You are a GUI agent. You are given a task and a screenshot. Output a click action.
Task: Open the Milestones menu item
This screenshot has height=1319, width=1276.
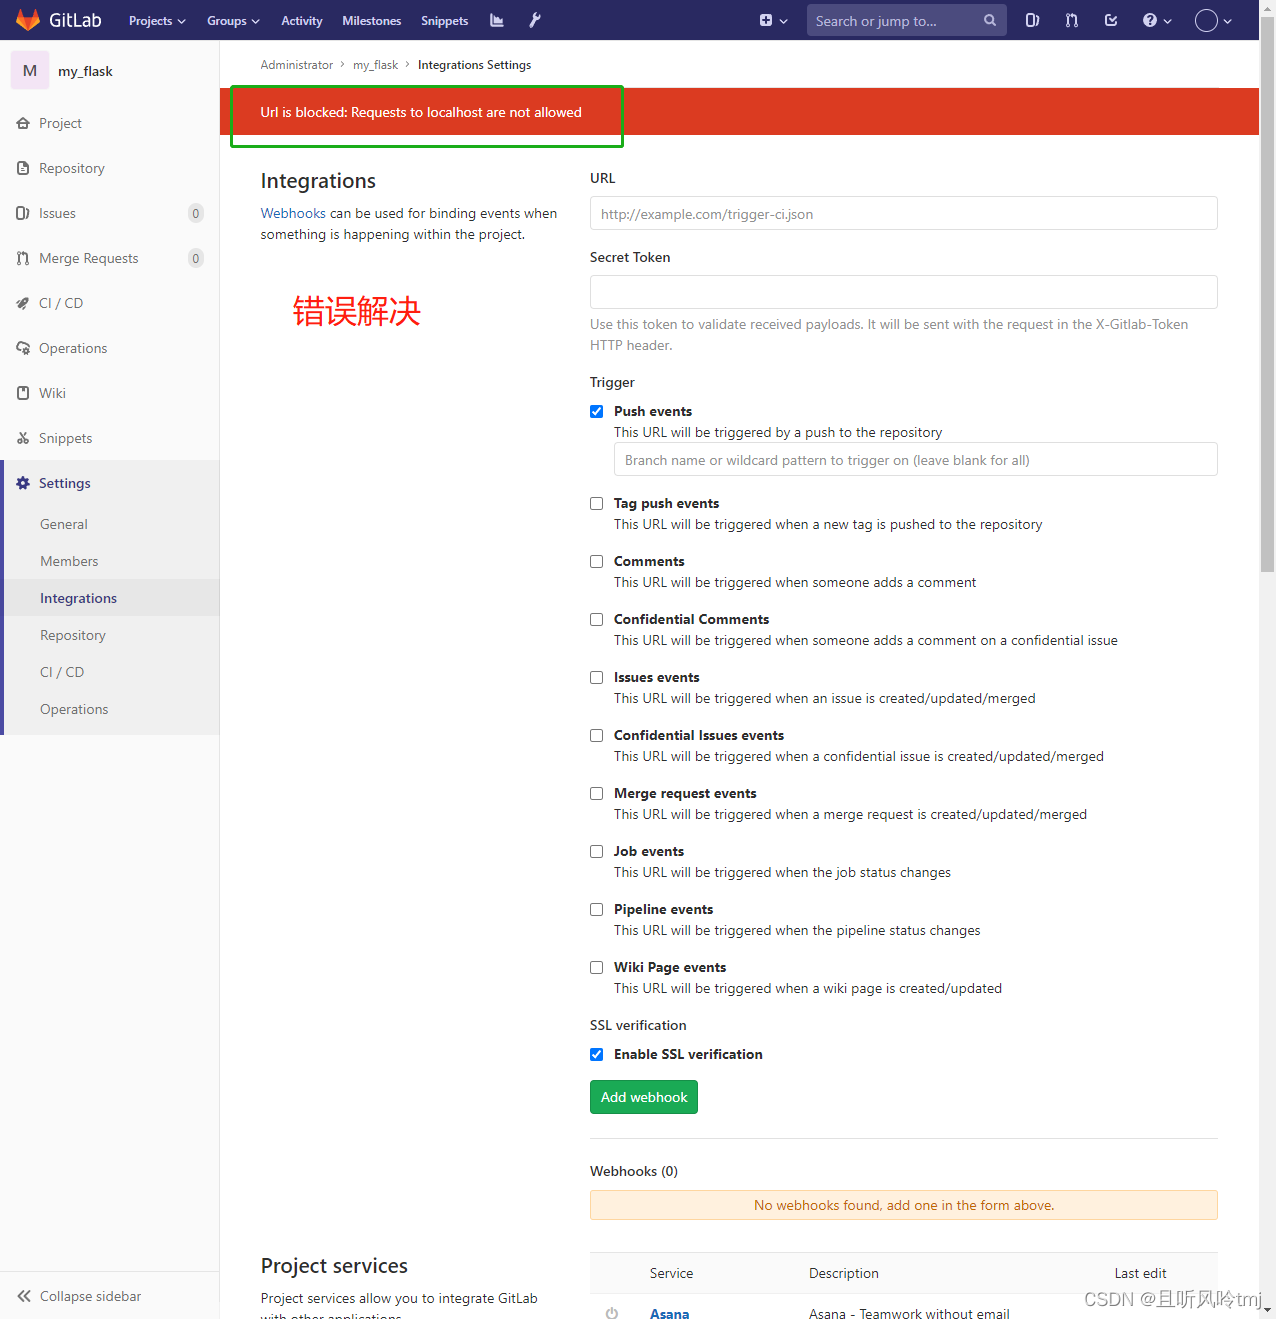(371, 20)
